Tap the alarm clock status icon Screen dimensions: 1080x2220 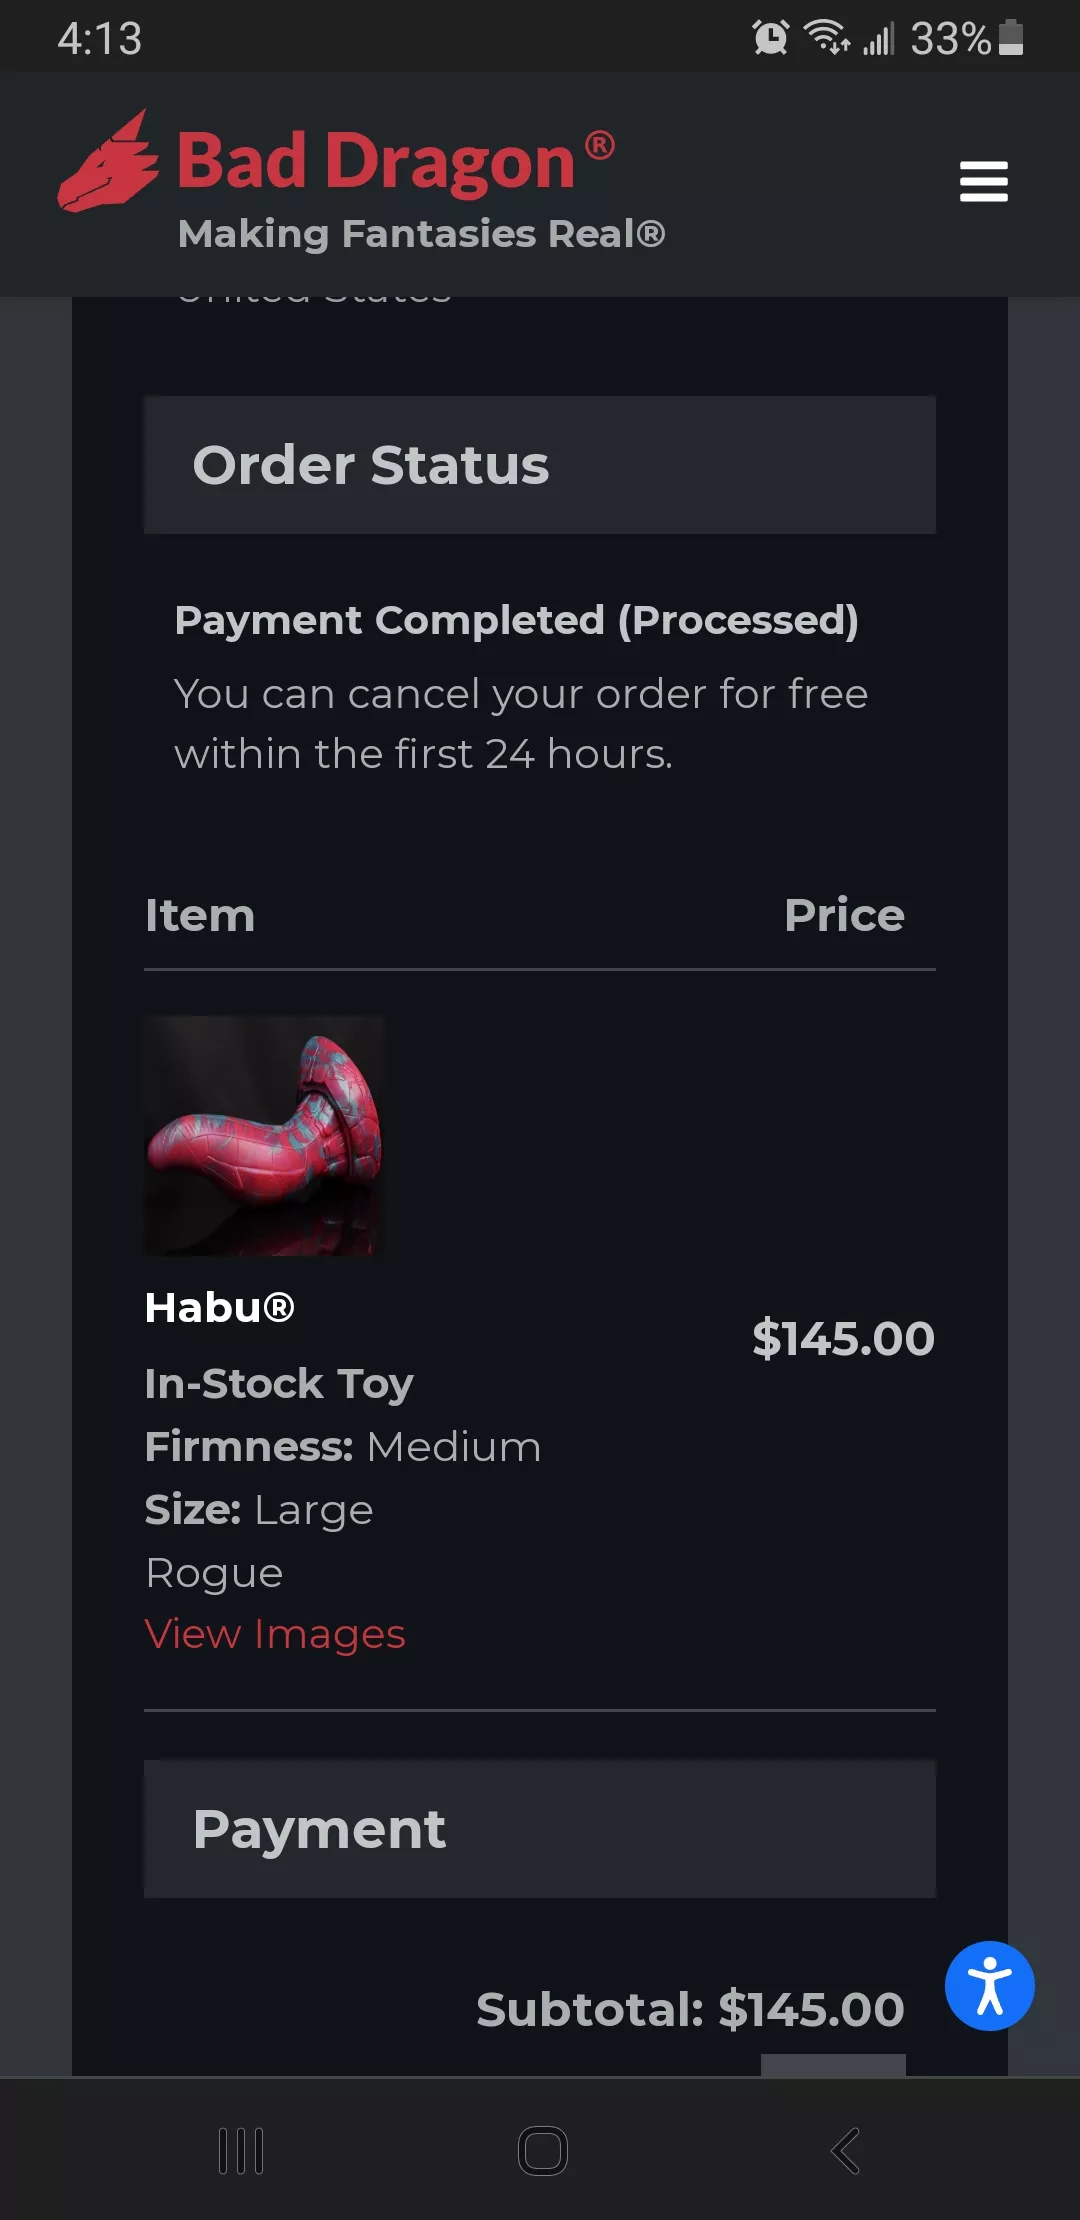pyautogui.click(x=771, y=37)
